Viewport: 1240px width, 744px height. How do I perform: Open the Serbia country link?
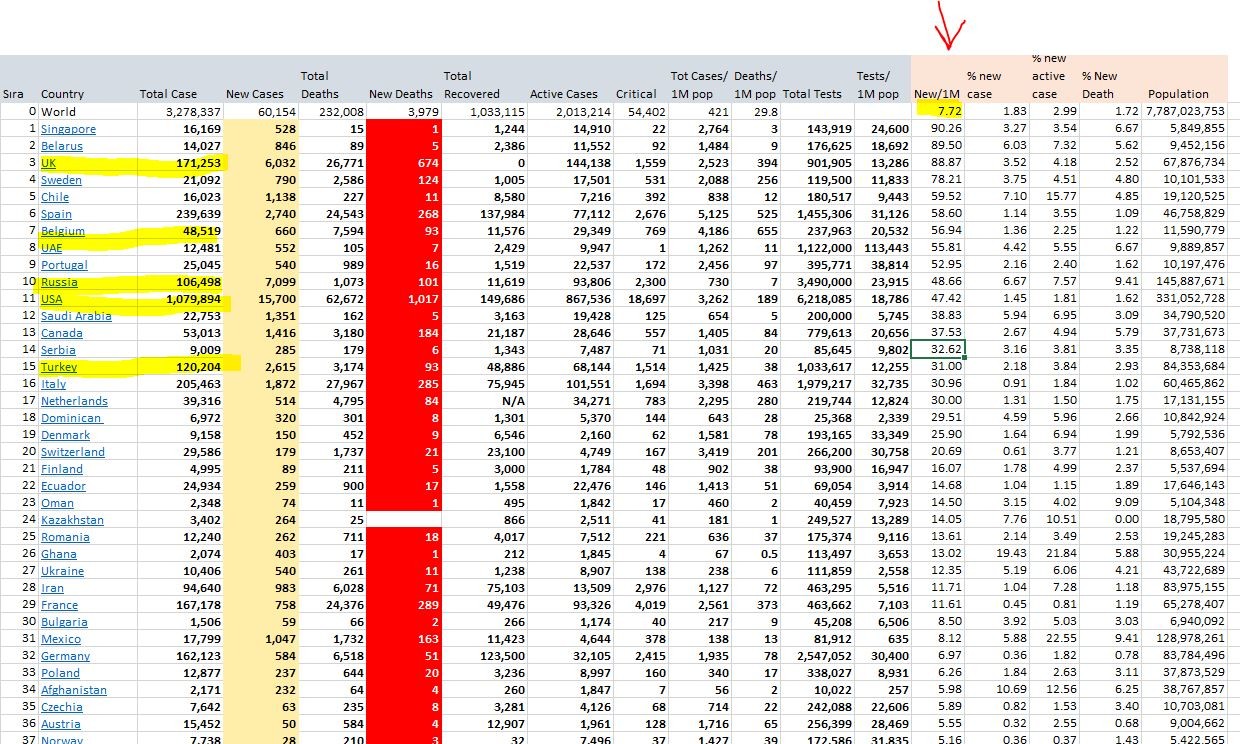58,350
